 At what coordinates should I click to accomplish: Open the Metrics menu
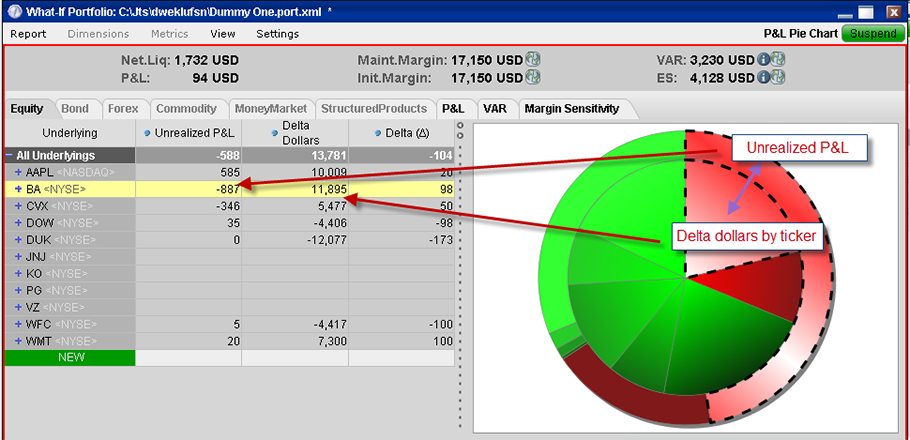169,34
